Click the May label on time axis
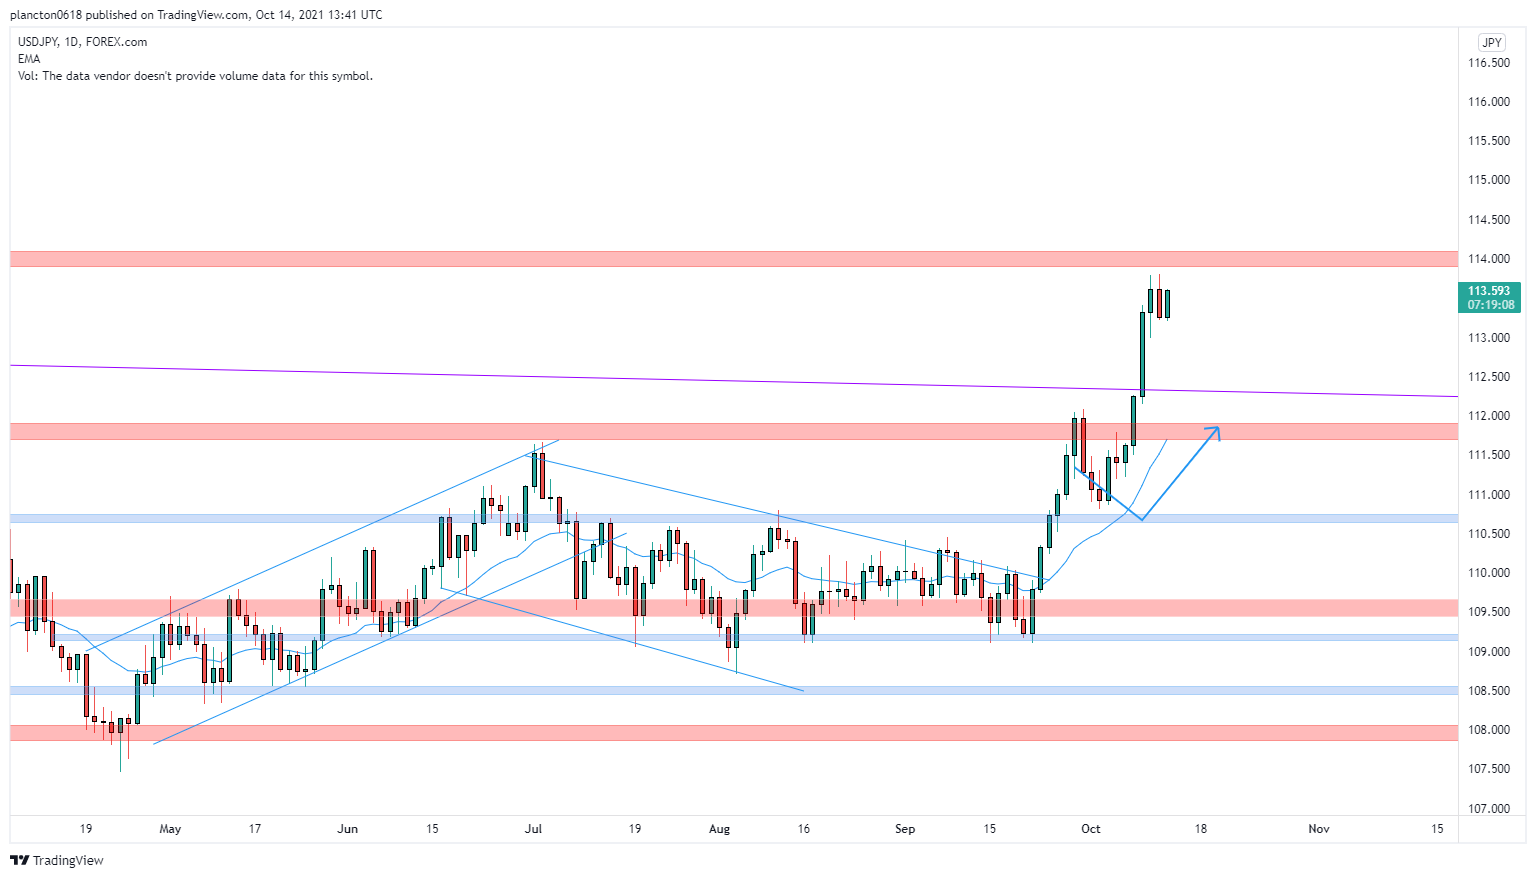 (x=170, y=829)
